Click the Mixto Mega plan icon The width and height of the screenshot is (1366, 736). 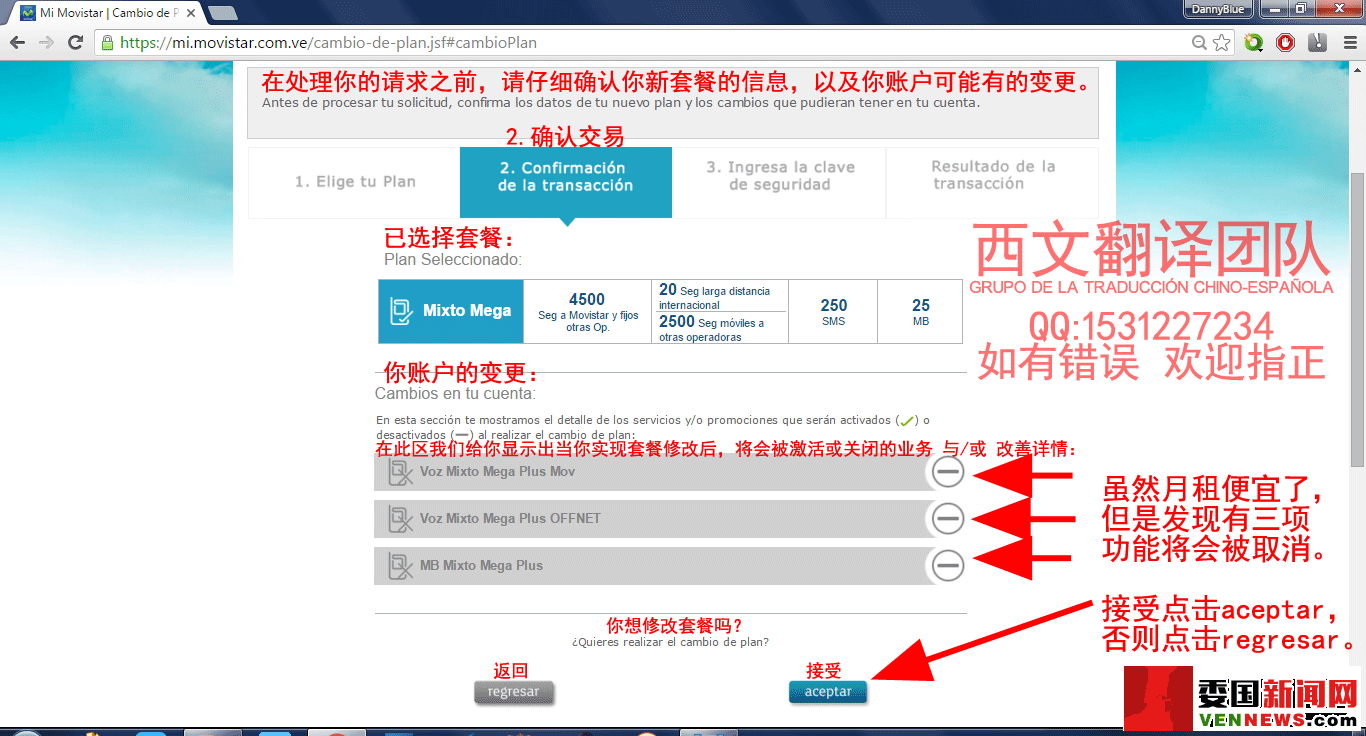pyautogui.click(x=402, y=311)
